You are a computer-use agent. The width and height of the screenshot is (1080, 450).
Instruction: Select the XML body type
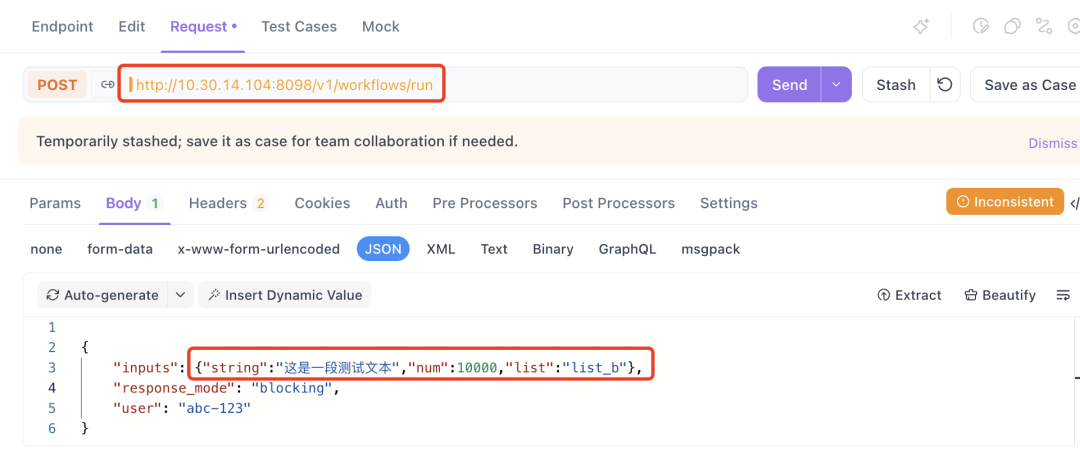[441, 249]
